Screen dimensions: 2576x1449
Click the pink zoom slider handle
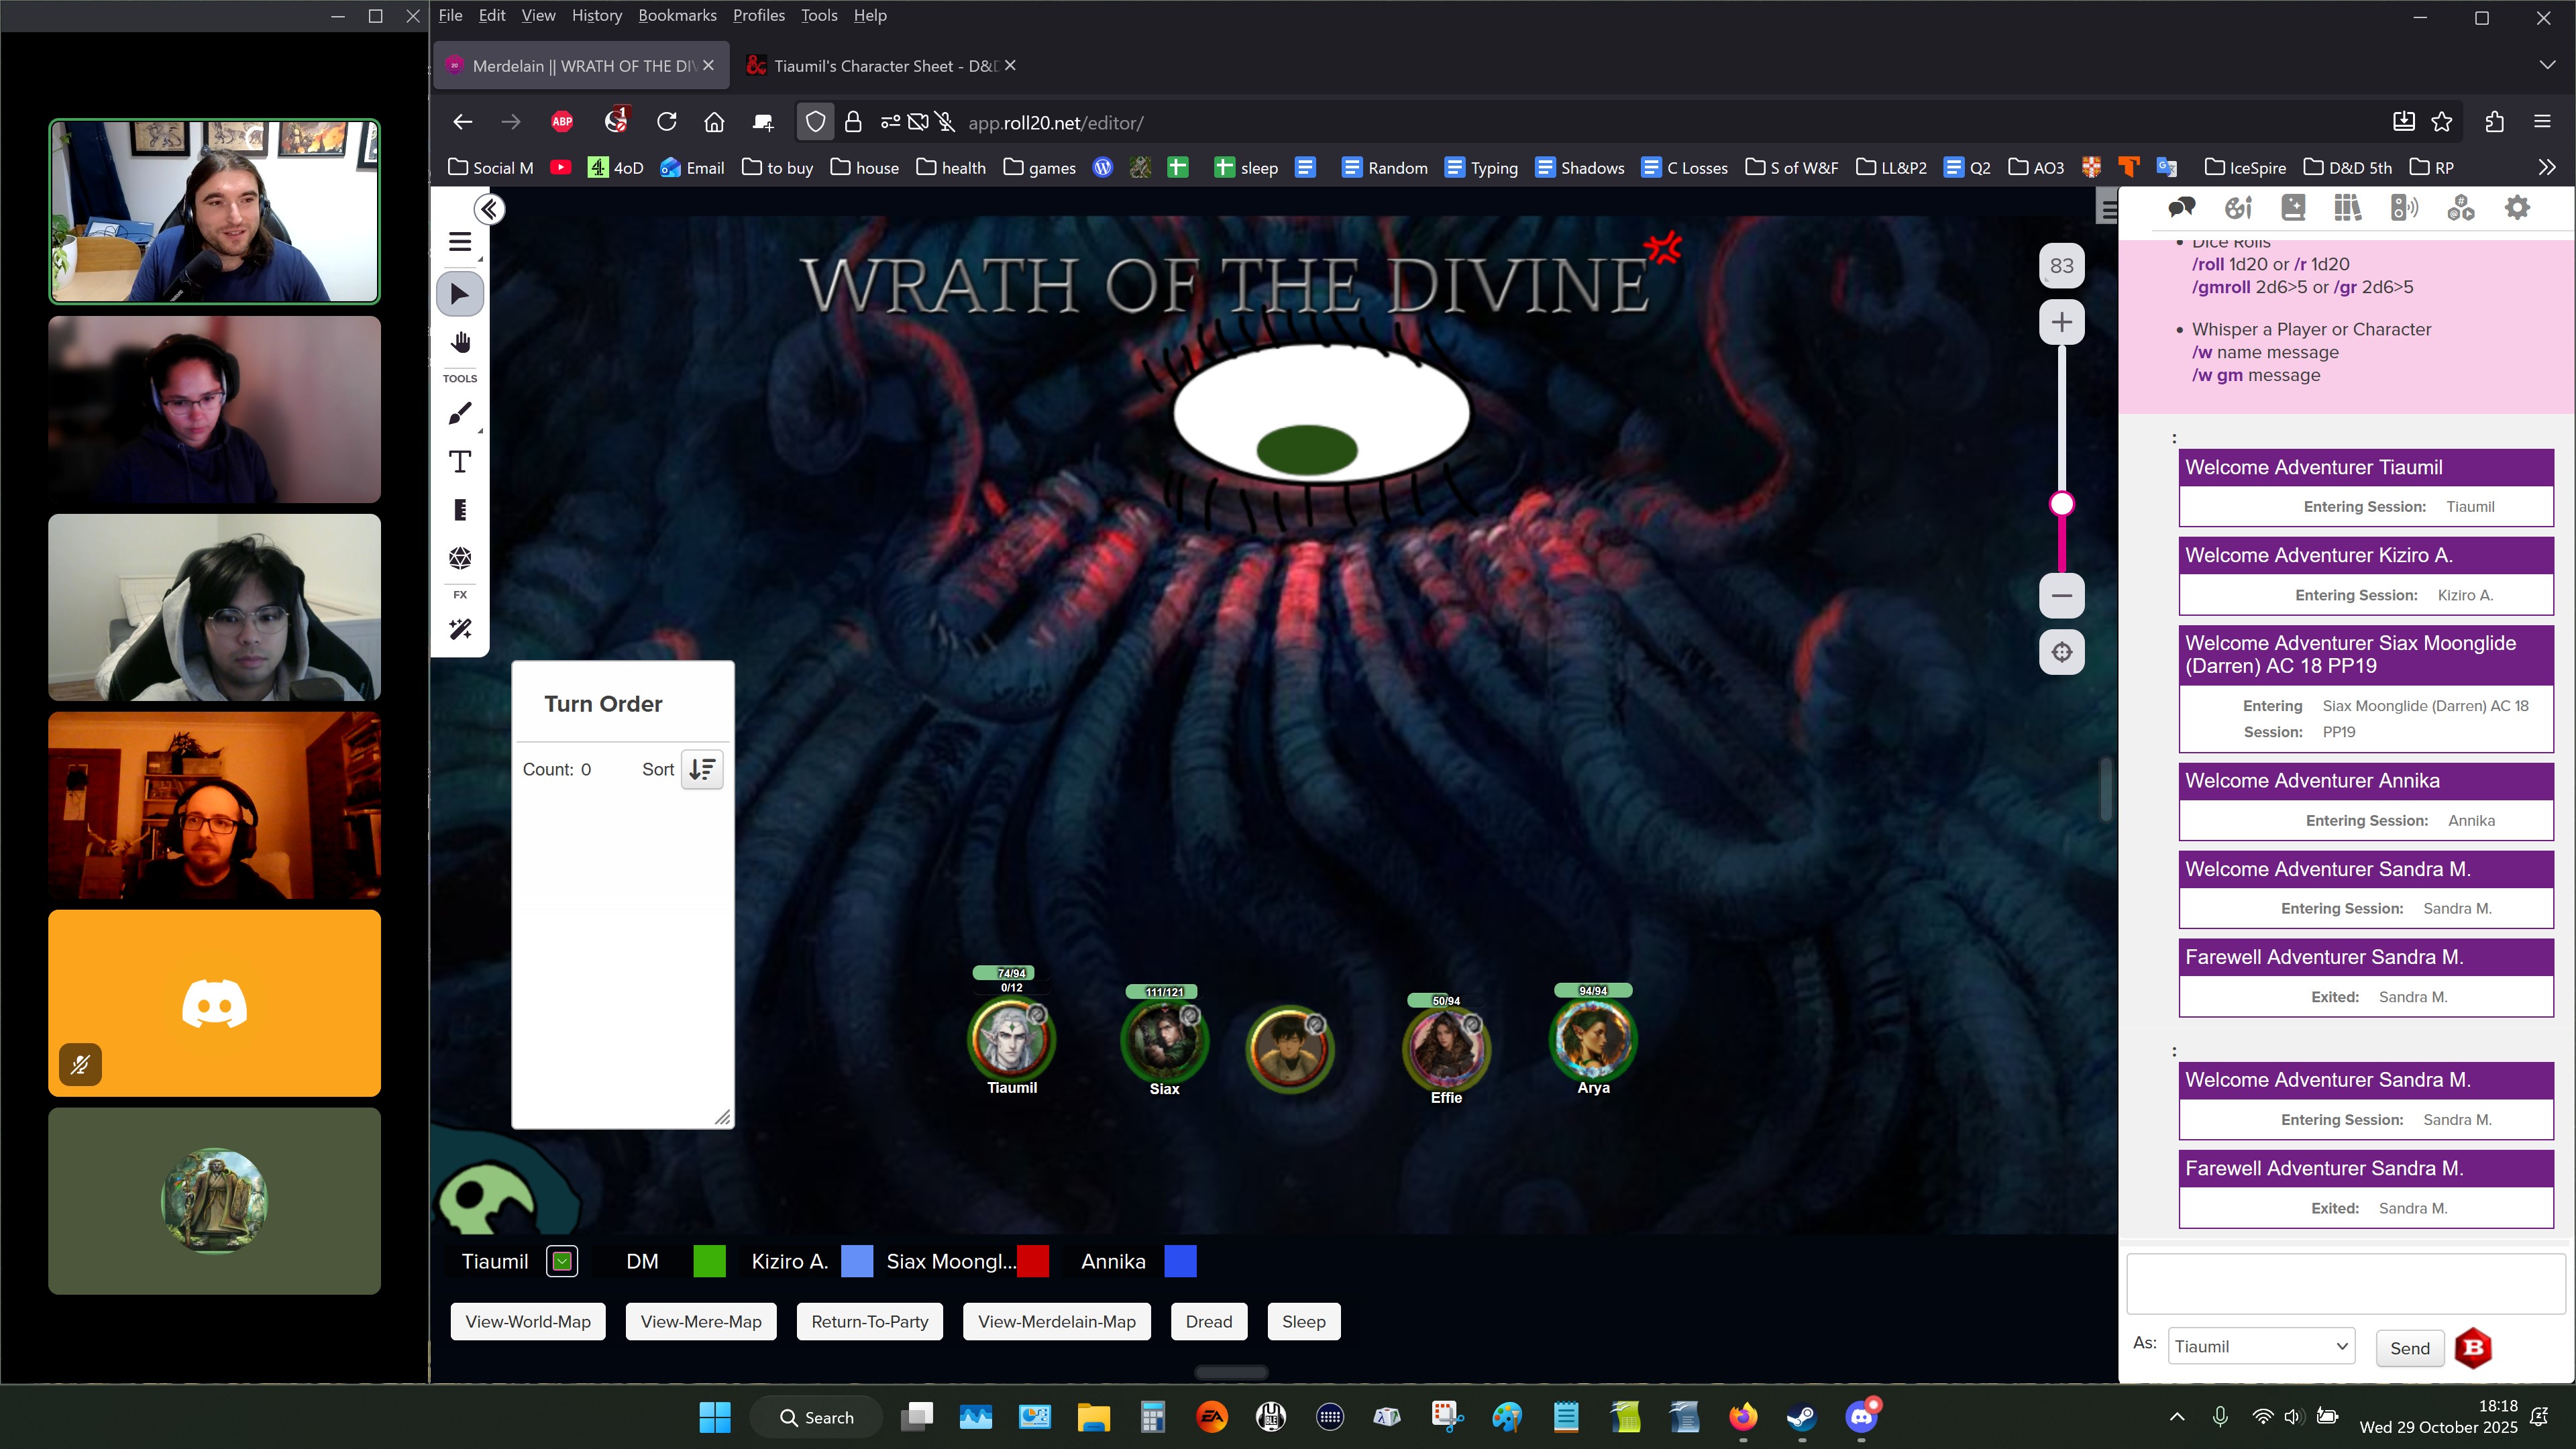pyautogui.click(x=2061, y=504)
